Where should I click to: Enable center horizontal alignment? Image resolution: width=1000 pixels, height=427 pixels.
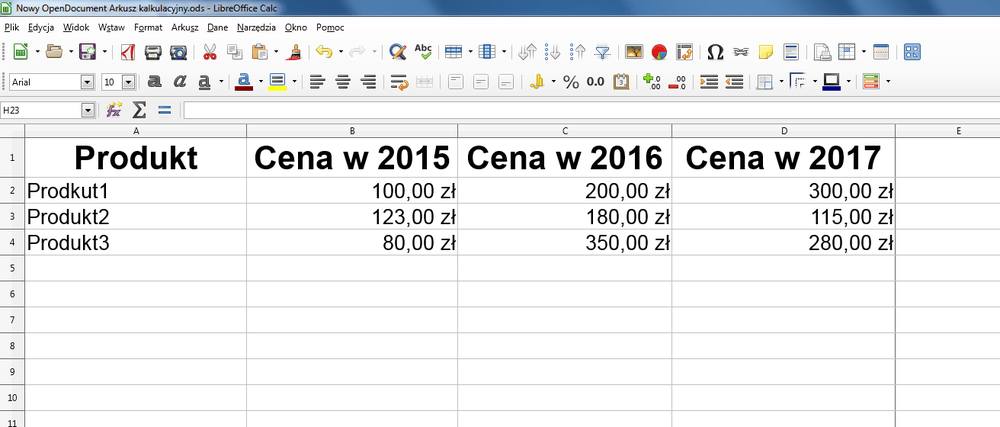[x=343, y=82]
